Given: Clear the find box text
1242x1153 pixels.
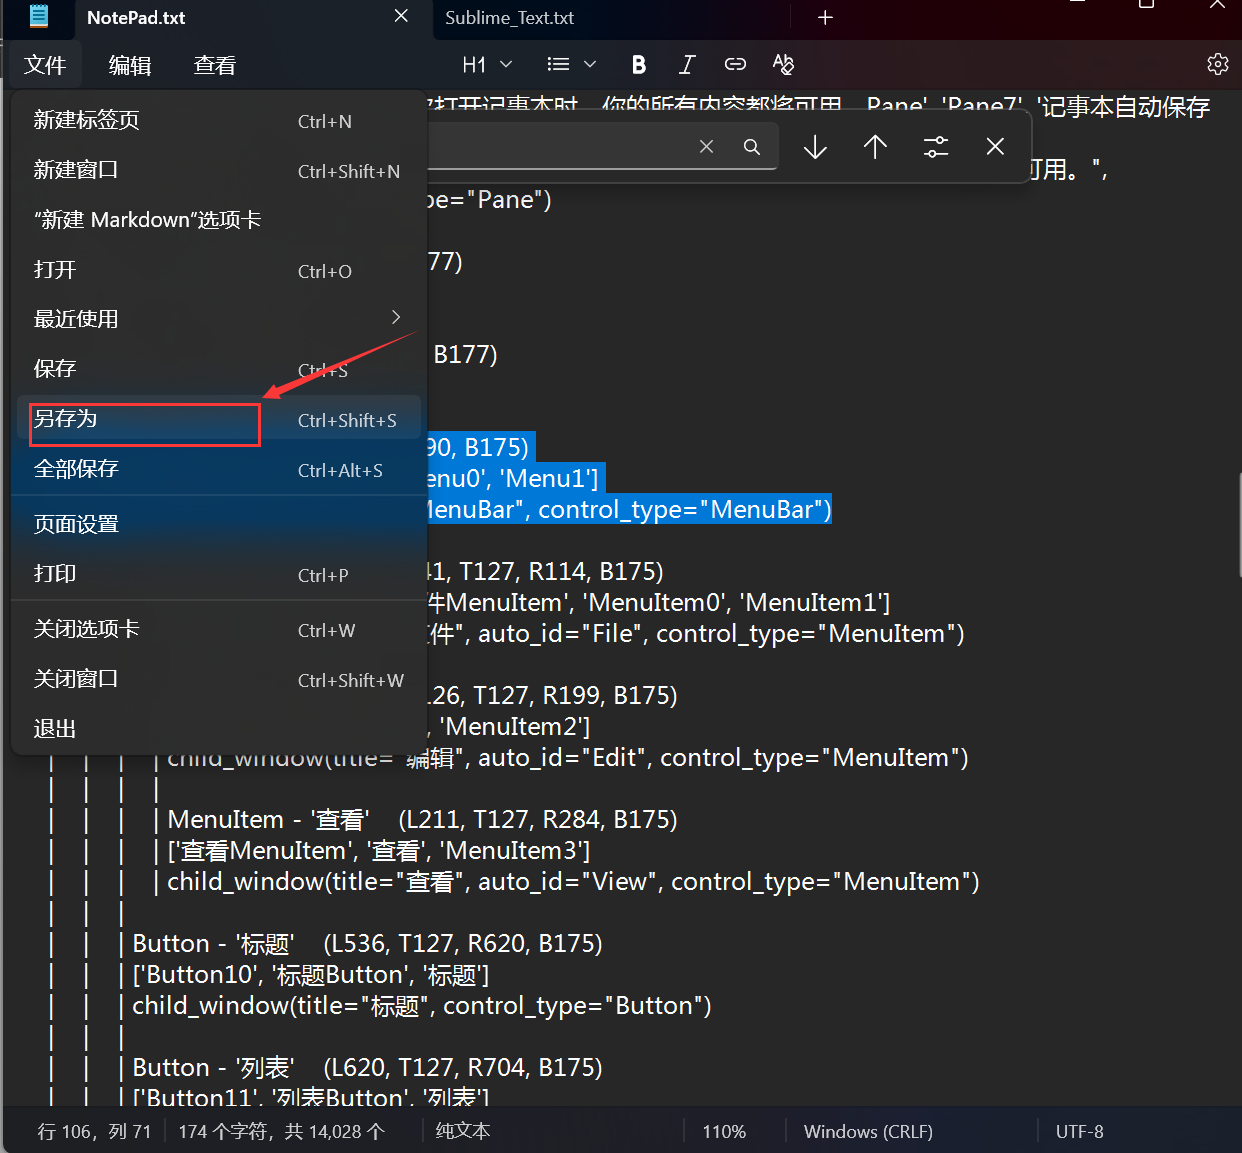Looking at the screenshot, I should [706, 147].
